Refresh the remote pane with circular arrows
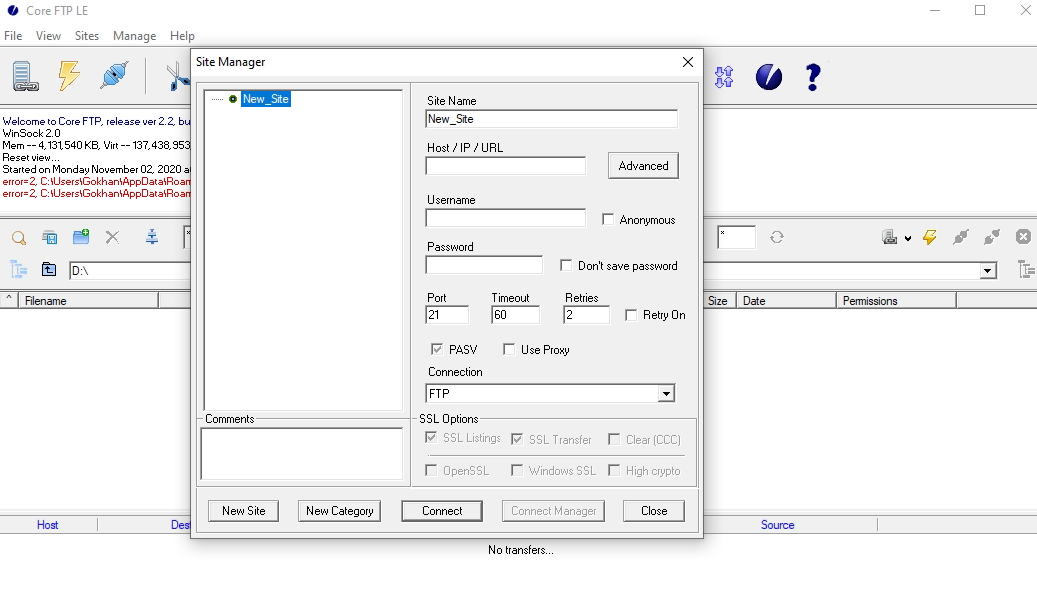 pyautogui.click(x=777, y=237)
